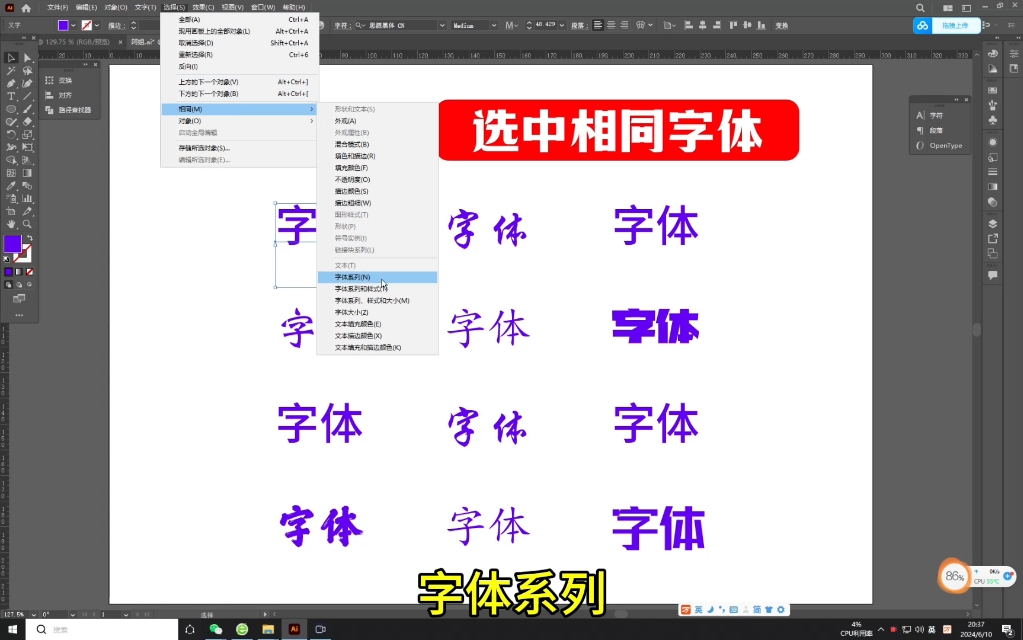Select the Rotate tool
This screenshot has width=1023, height=640.
[x=11, y=134]
